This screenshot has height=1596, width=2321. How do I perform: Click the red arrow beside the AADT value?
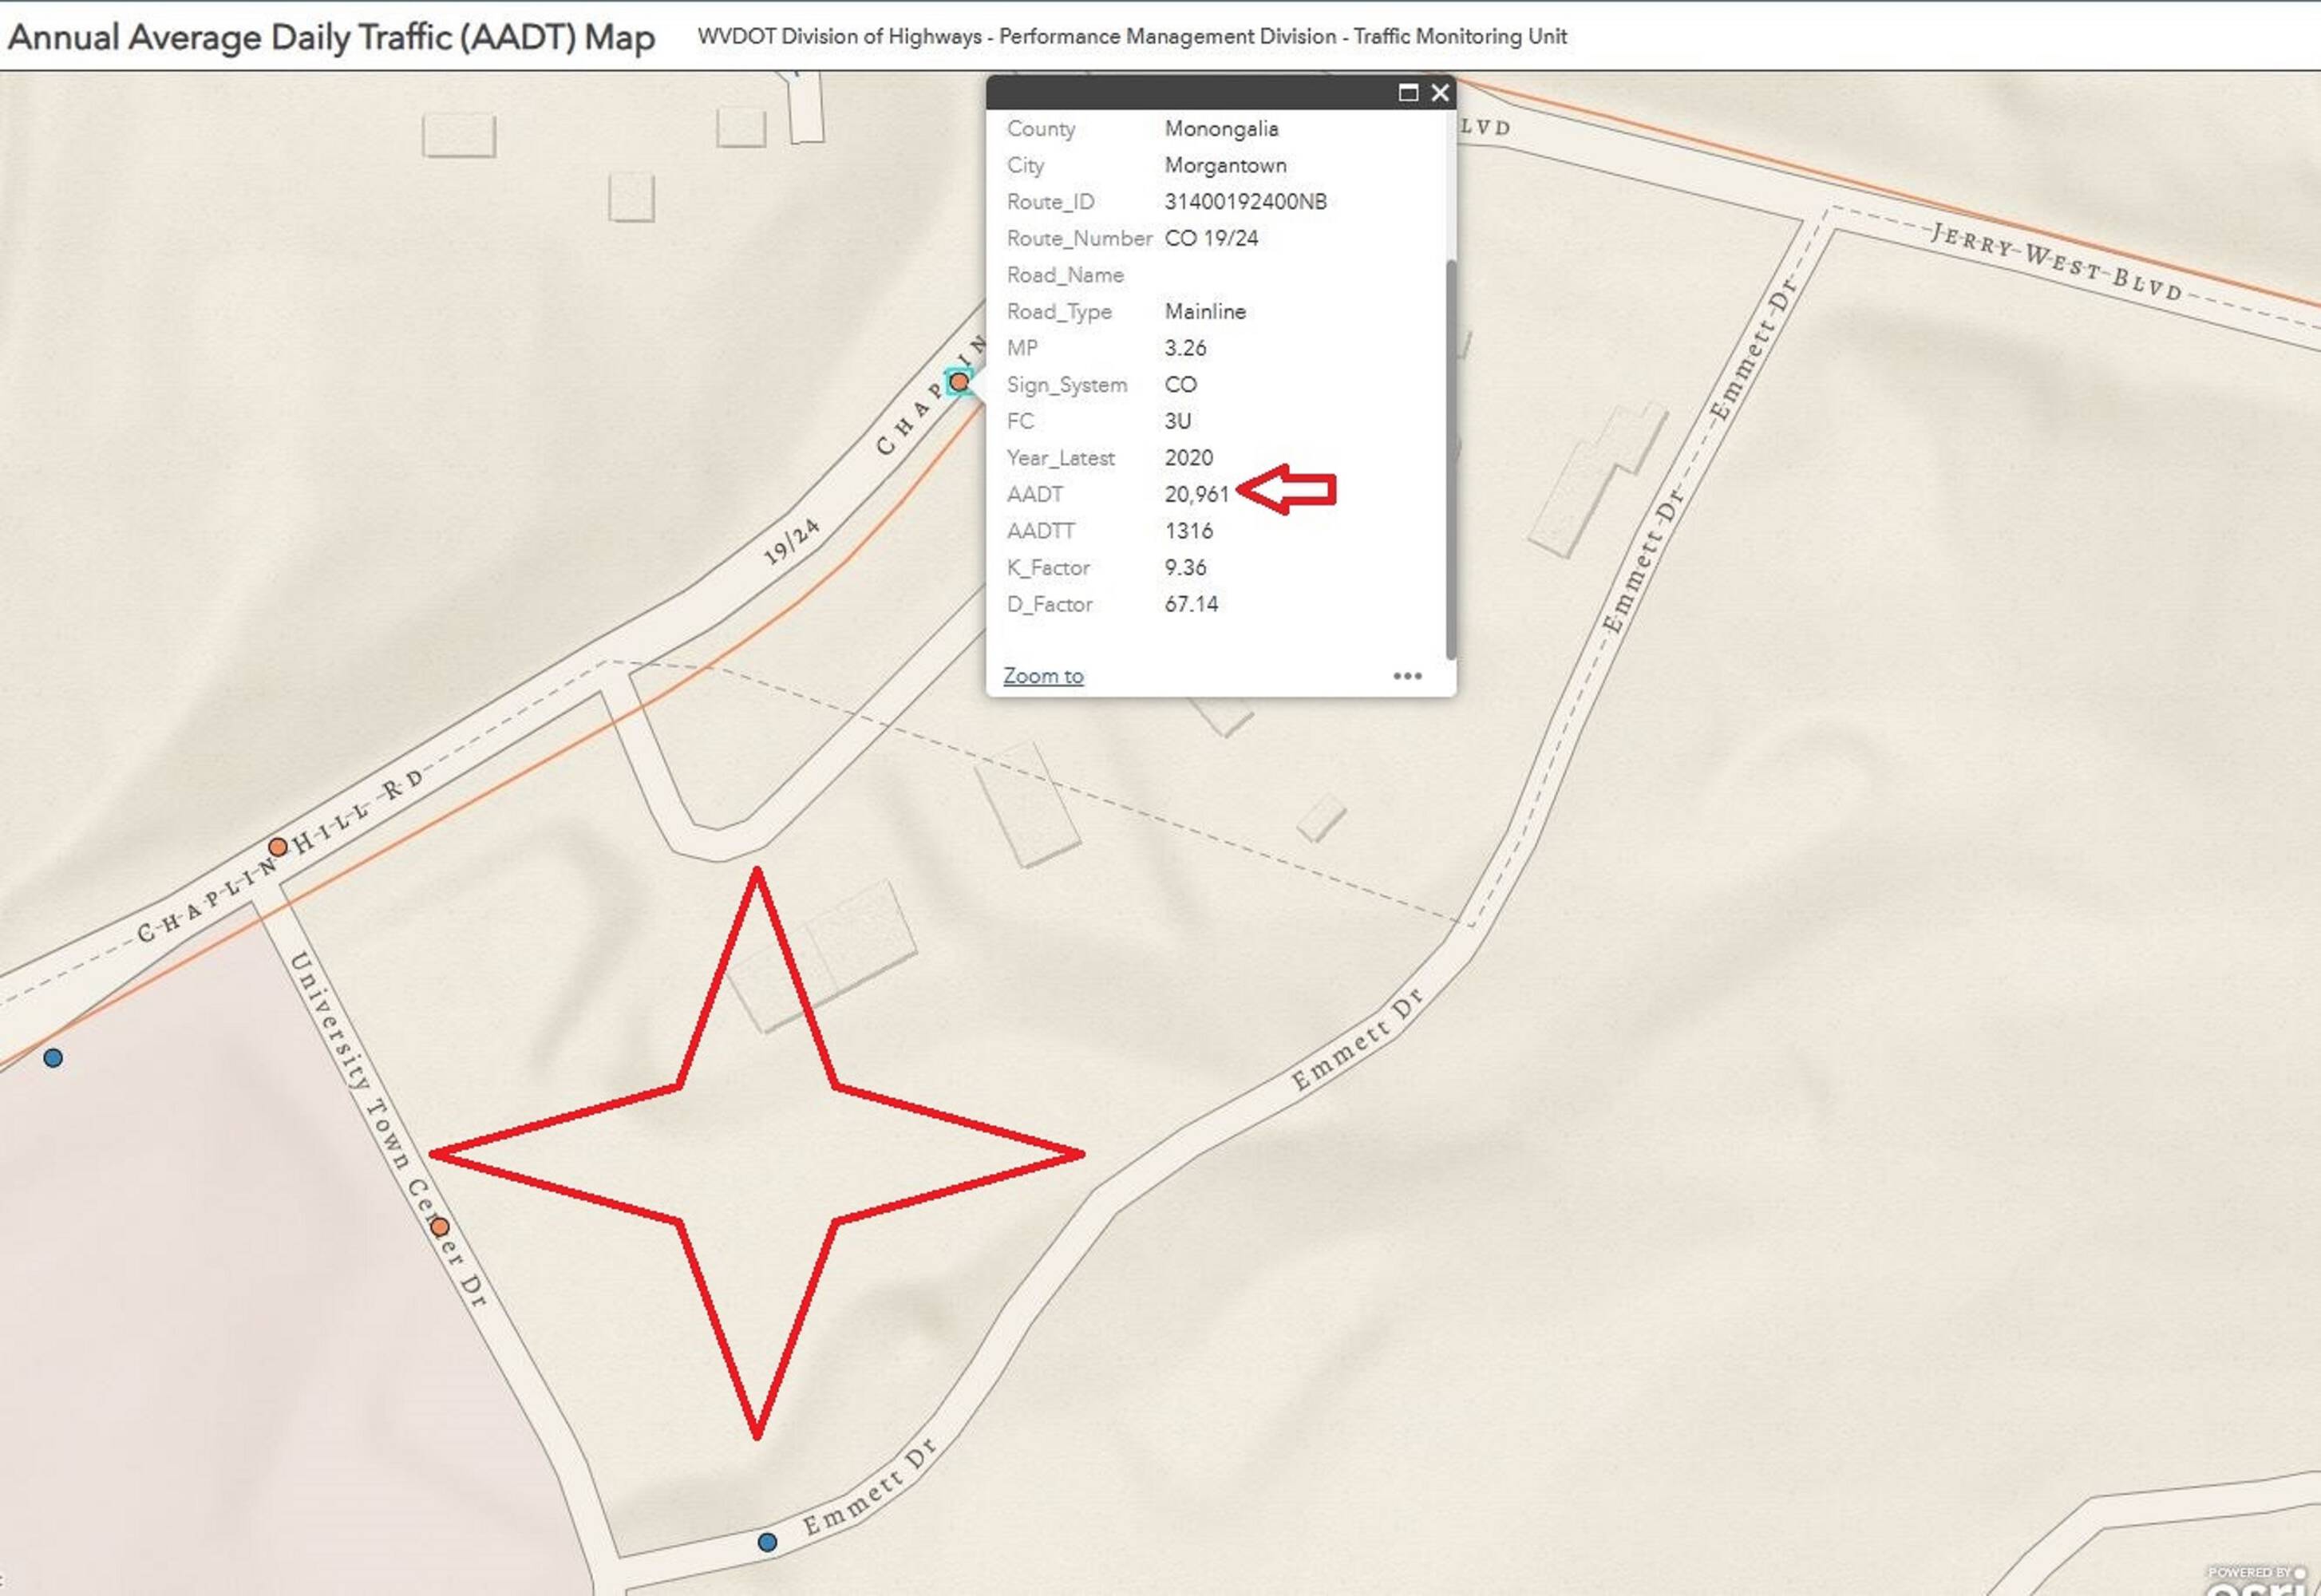pyautogui.click(x=1287, y=491)
